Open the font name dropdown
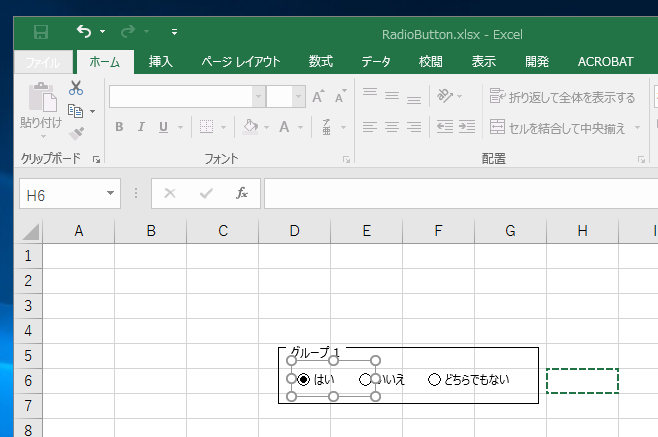 click(x=258, y=97)
